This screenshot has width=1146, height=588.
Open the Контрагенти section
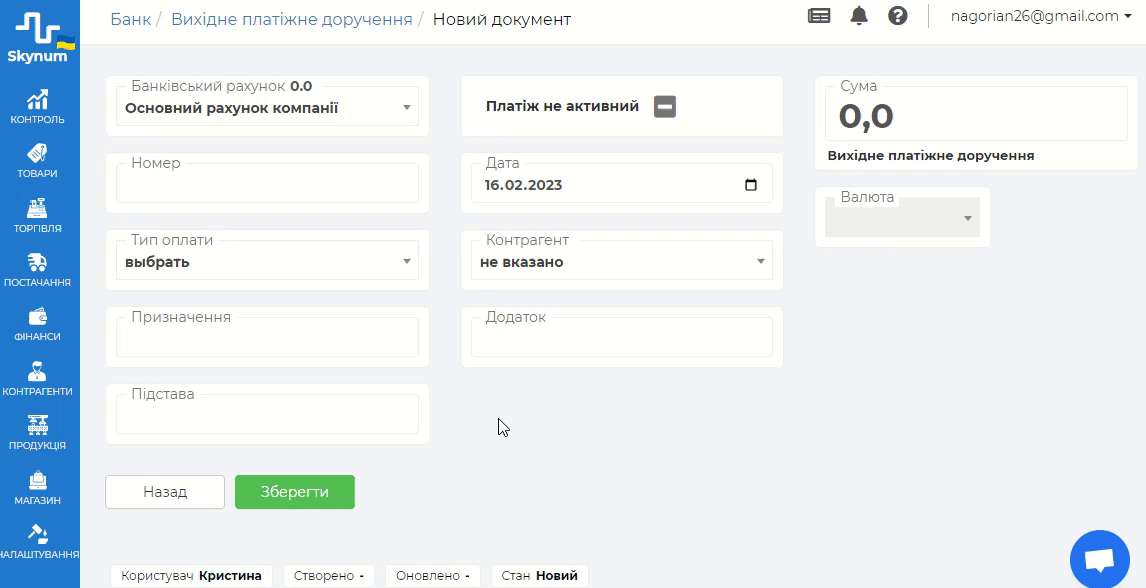[x=38, y=379]
